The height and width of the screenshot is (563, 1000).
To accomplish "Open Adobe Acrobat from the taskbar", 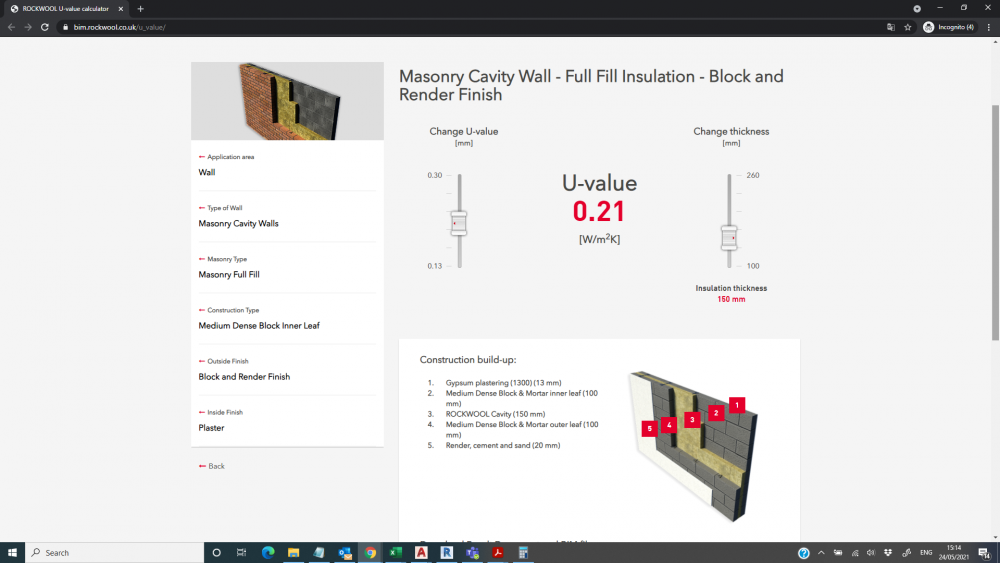I will click(498, 552).
